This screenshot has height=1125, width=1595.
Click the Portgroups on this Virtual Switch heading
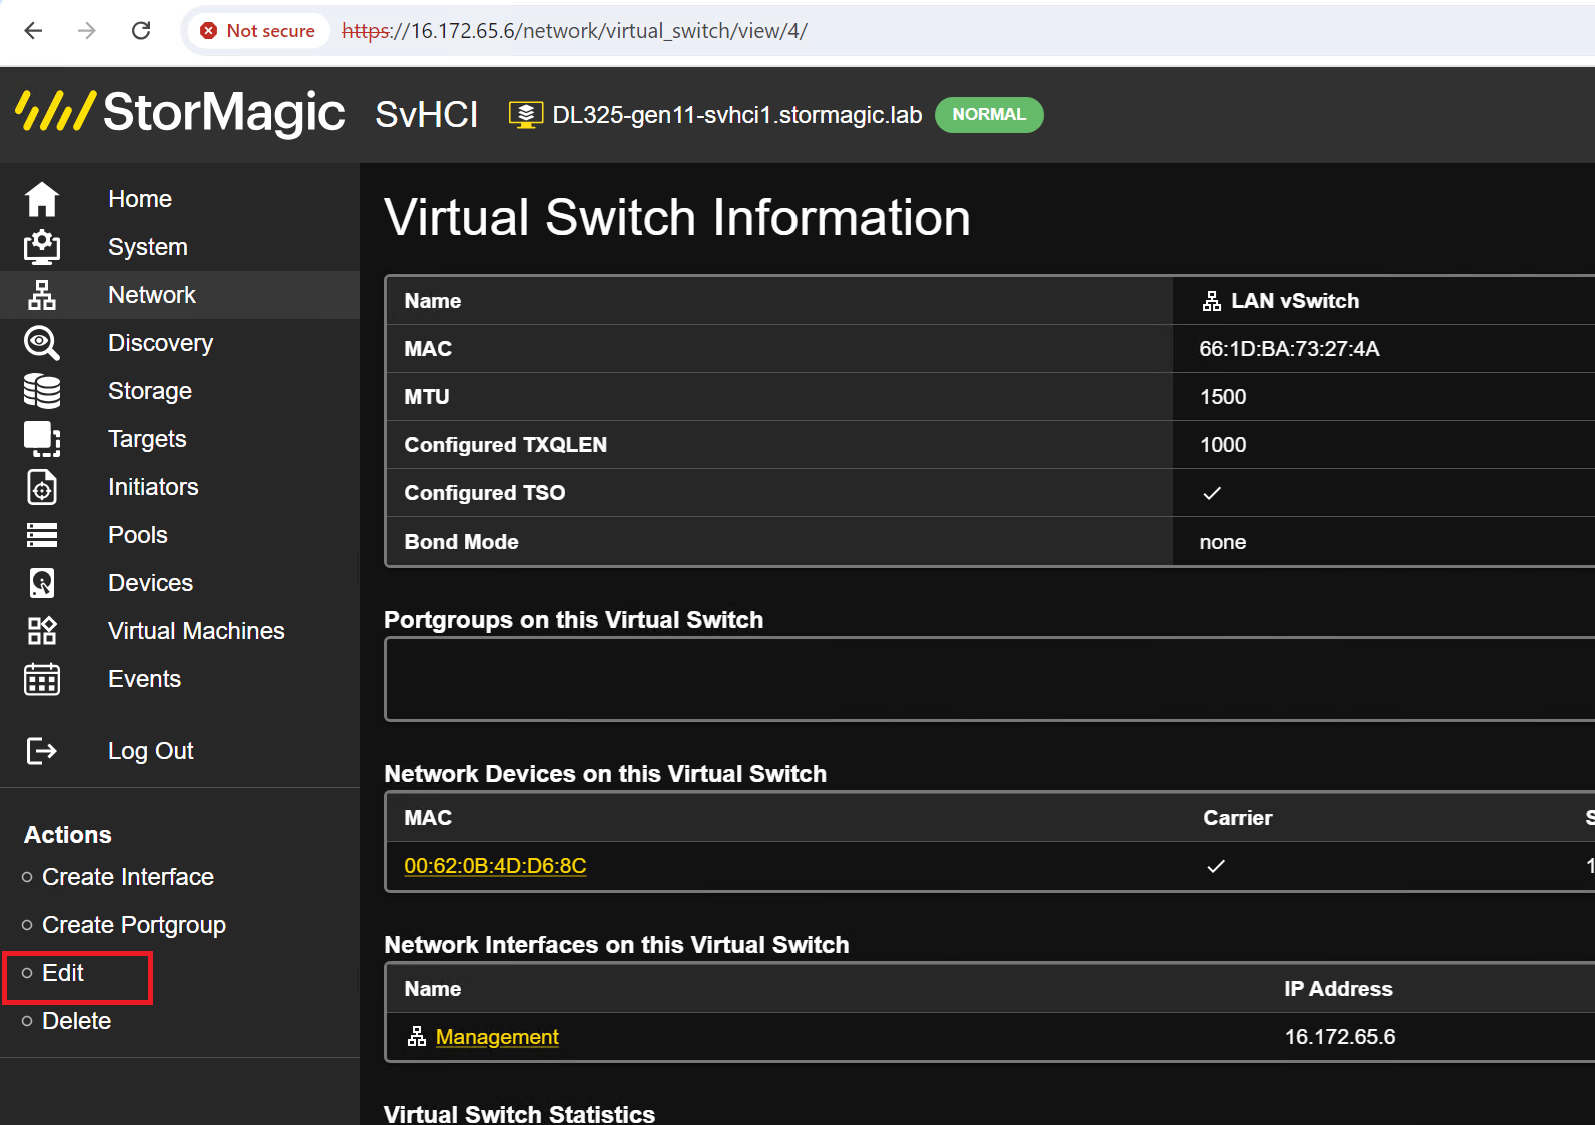pyautogui.click(x=573, y=620)
